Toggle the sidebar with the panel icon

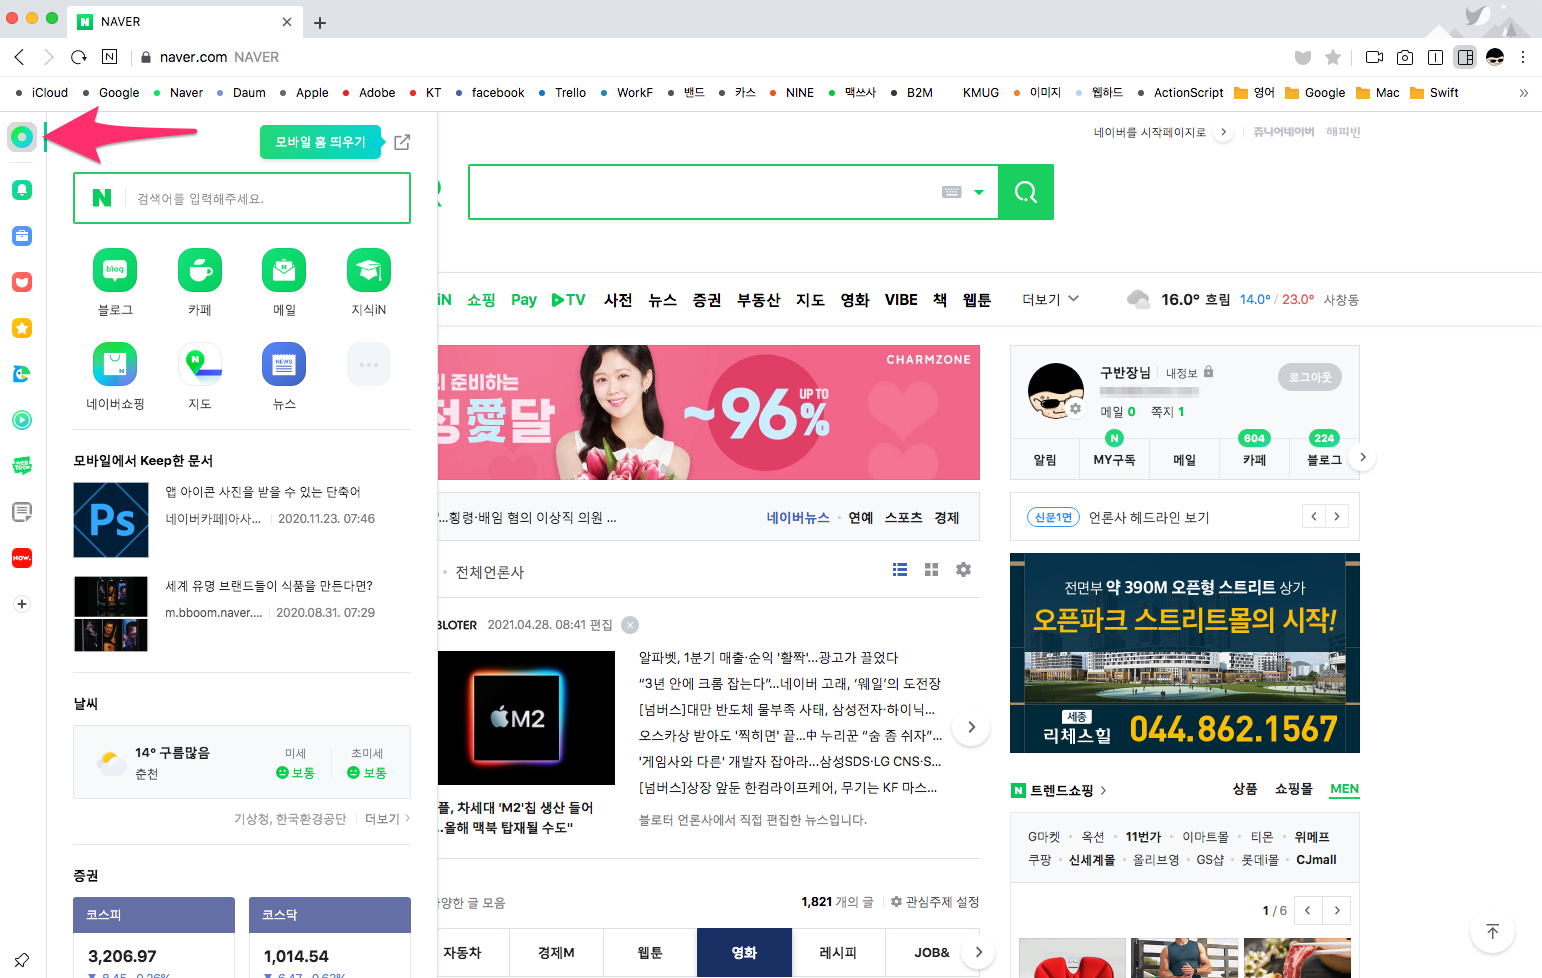tap(1465, 57)
